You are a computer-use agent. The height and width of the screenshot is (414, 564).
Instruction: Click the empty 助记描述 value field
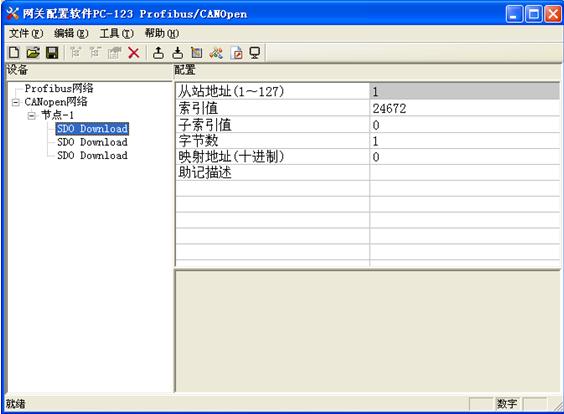pos(464,173)
